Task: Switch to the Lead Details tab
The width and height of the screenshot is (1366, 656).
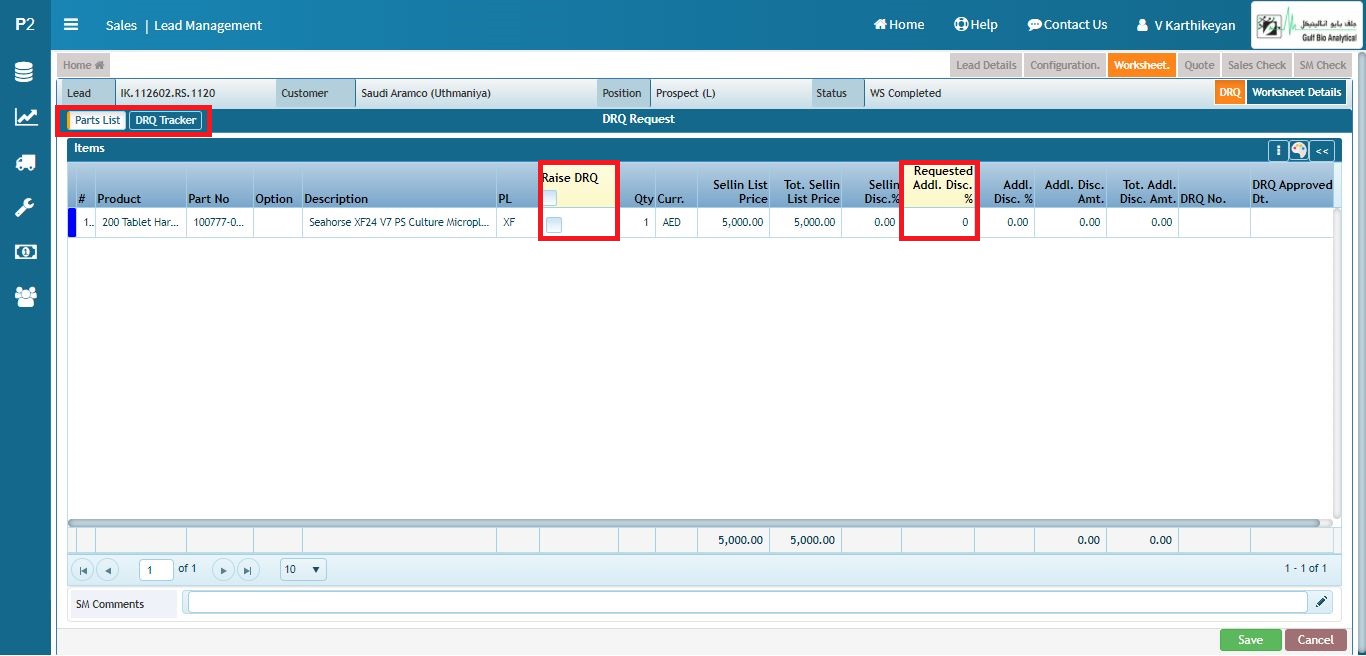Action: [x=986, y=65]
